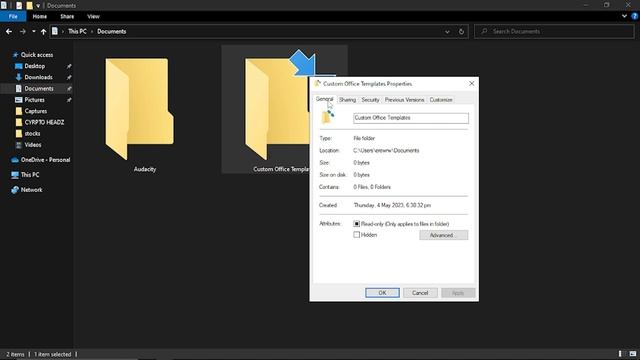This screenshot has width=640, height=360.
Task: Open Pictures in Quick access
Action: click(34, 100)
